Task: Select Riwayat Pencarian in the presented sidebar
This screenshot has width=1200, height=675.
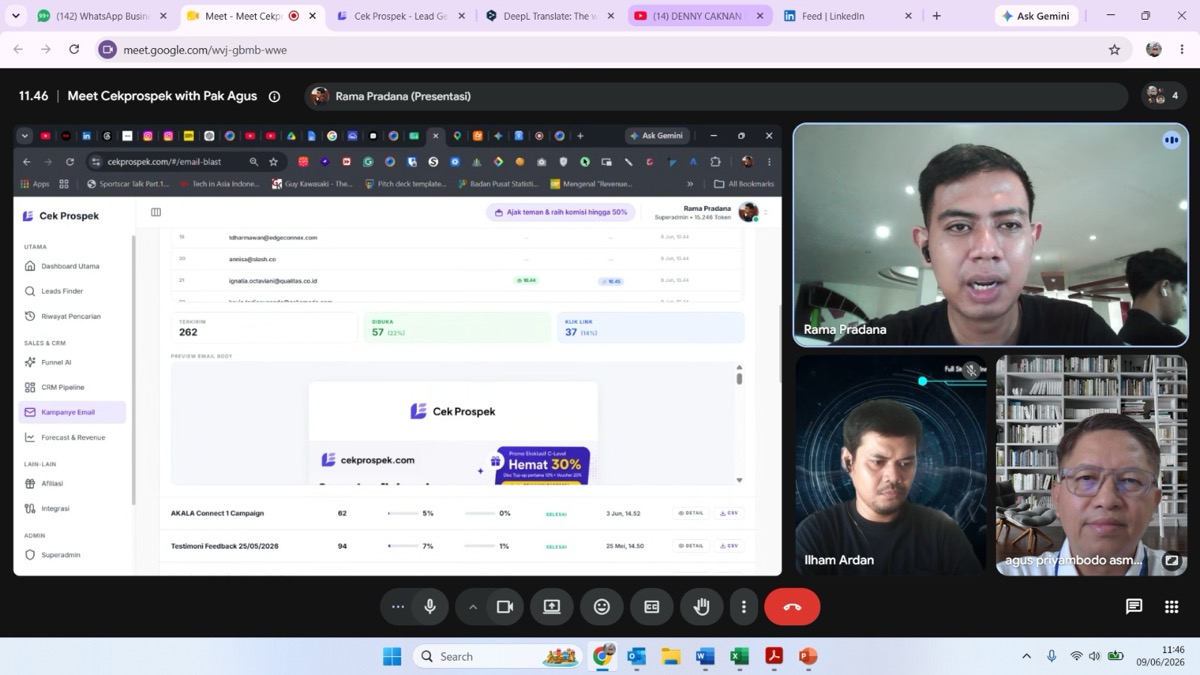Action: coord(72,316)
